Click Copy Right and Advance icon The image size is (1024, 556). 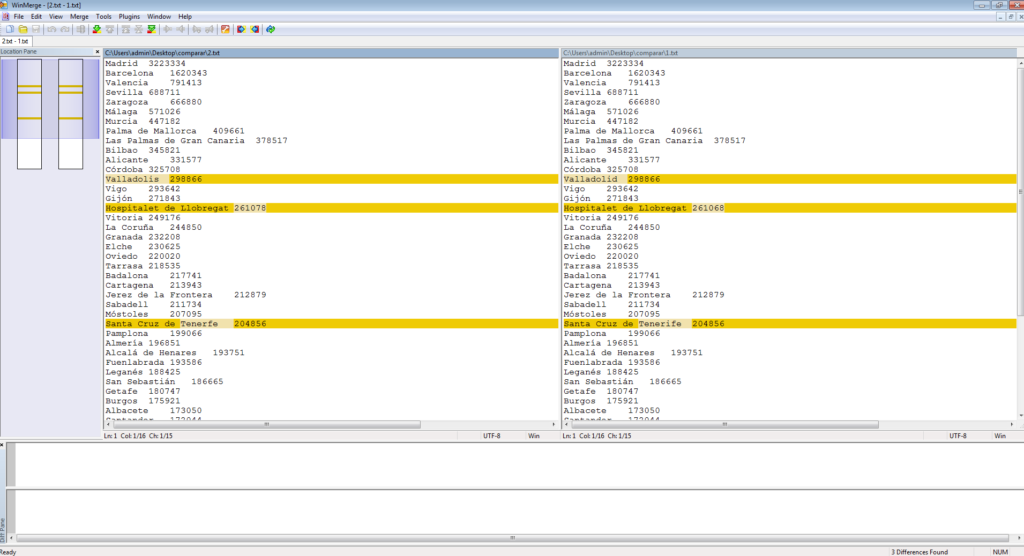[197, 29]
